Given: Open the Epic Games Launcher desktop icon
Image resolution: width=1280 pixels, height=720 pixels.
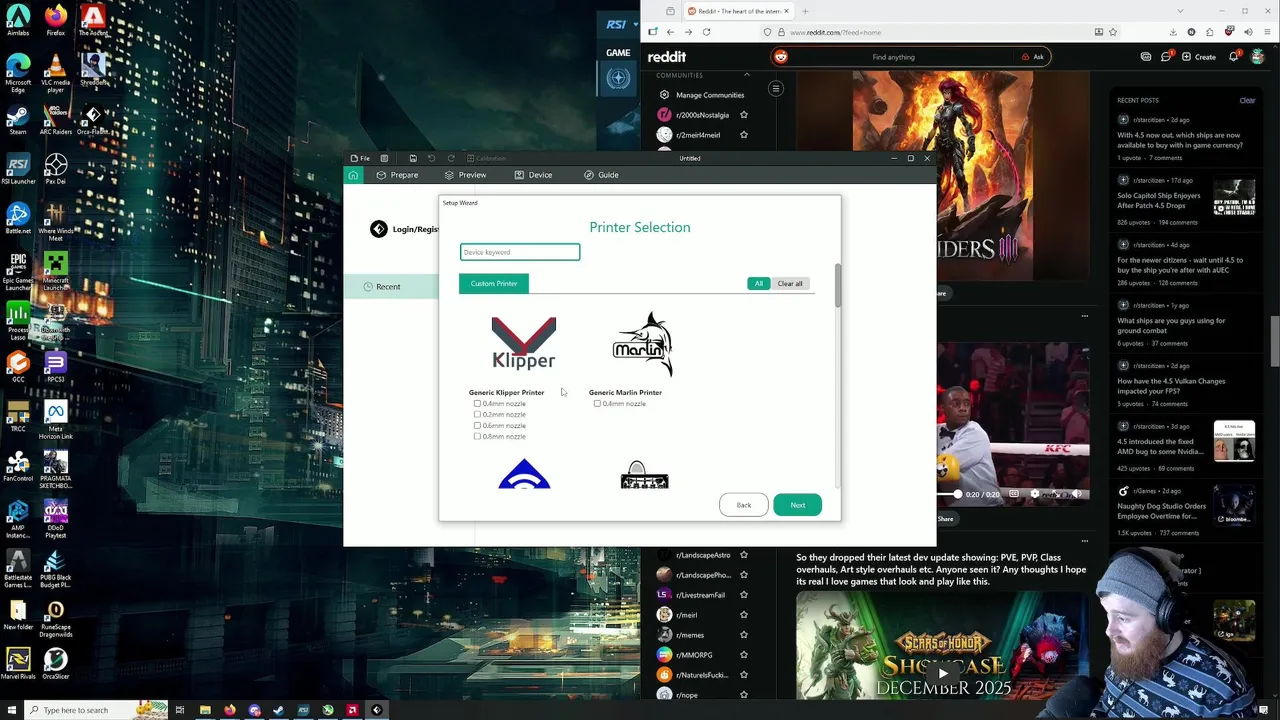Looking at the screenshot, I should point(18,269).
